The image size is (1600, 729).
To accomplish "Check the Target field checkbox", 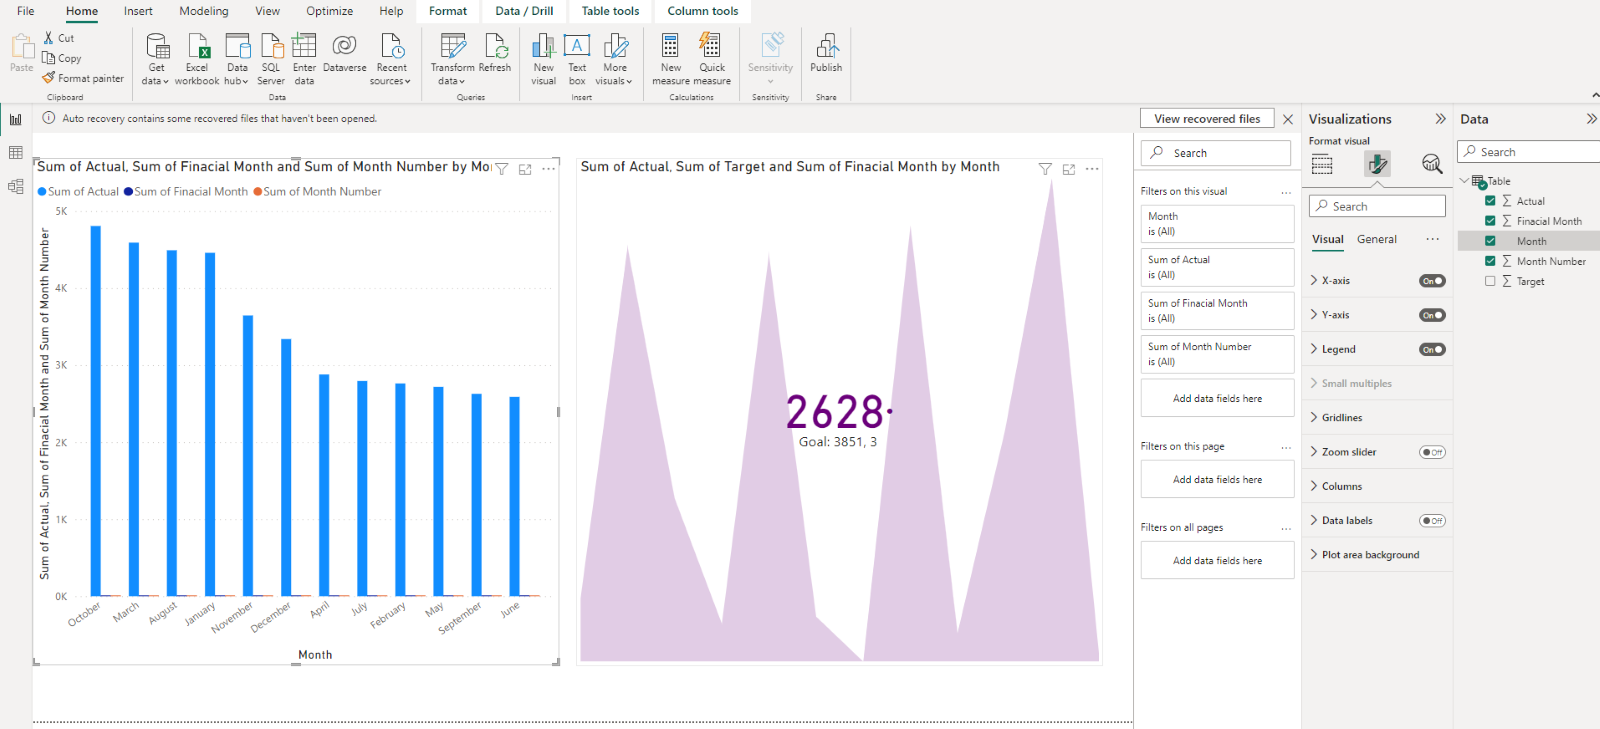I will coord(1490,281).
